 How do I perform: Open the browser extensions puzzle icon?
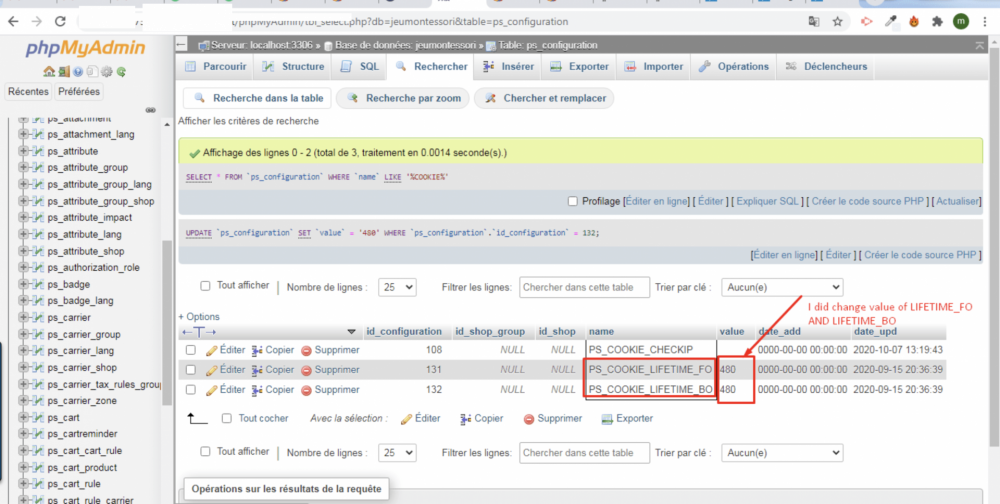pos(937,22)
